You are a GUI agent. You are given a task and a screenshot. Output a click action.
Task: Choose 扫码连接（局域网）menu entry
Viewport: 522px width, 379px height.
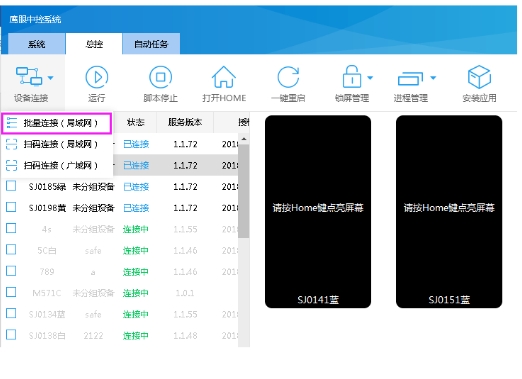click(x=56, y=144)
